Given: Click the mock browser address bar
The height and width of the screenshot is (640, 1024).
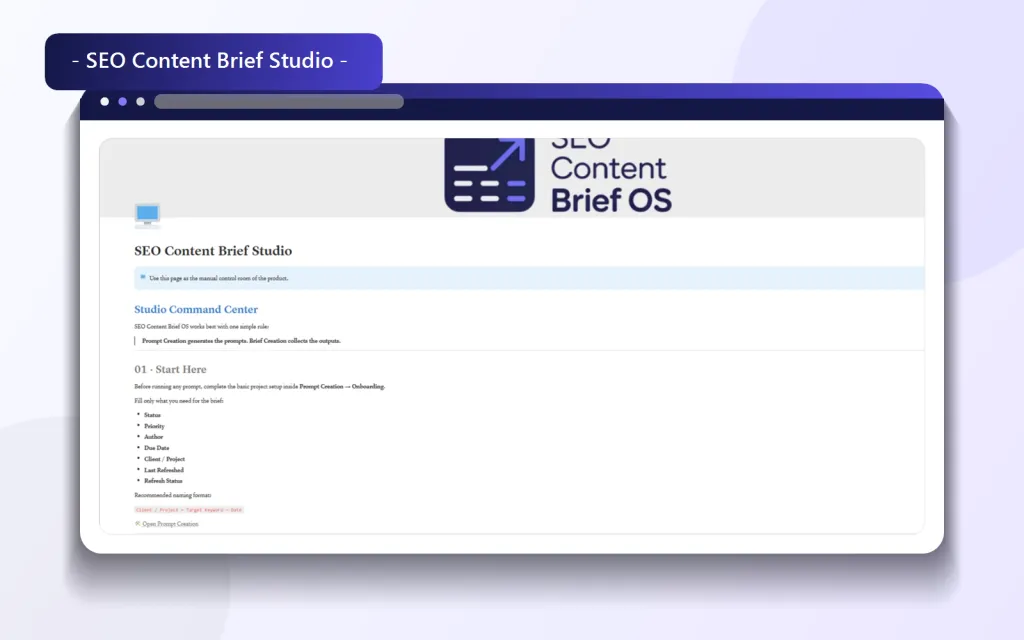Looking at the screenshot, I should (x=279, y=101).
